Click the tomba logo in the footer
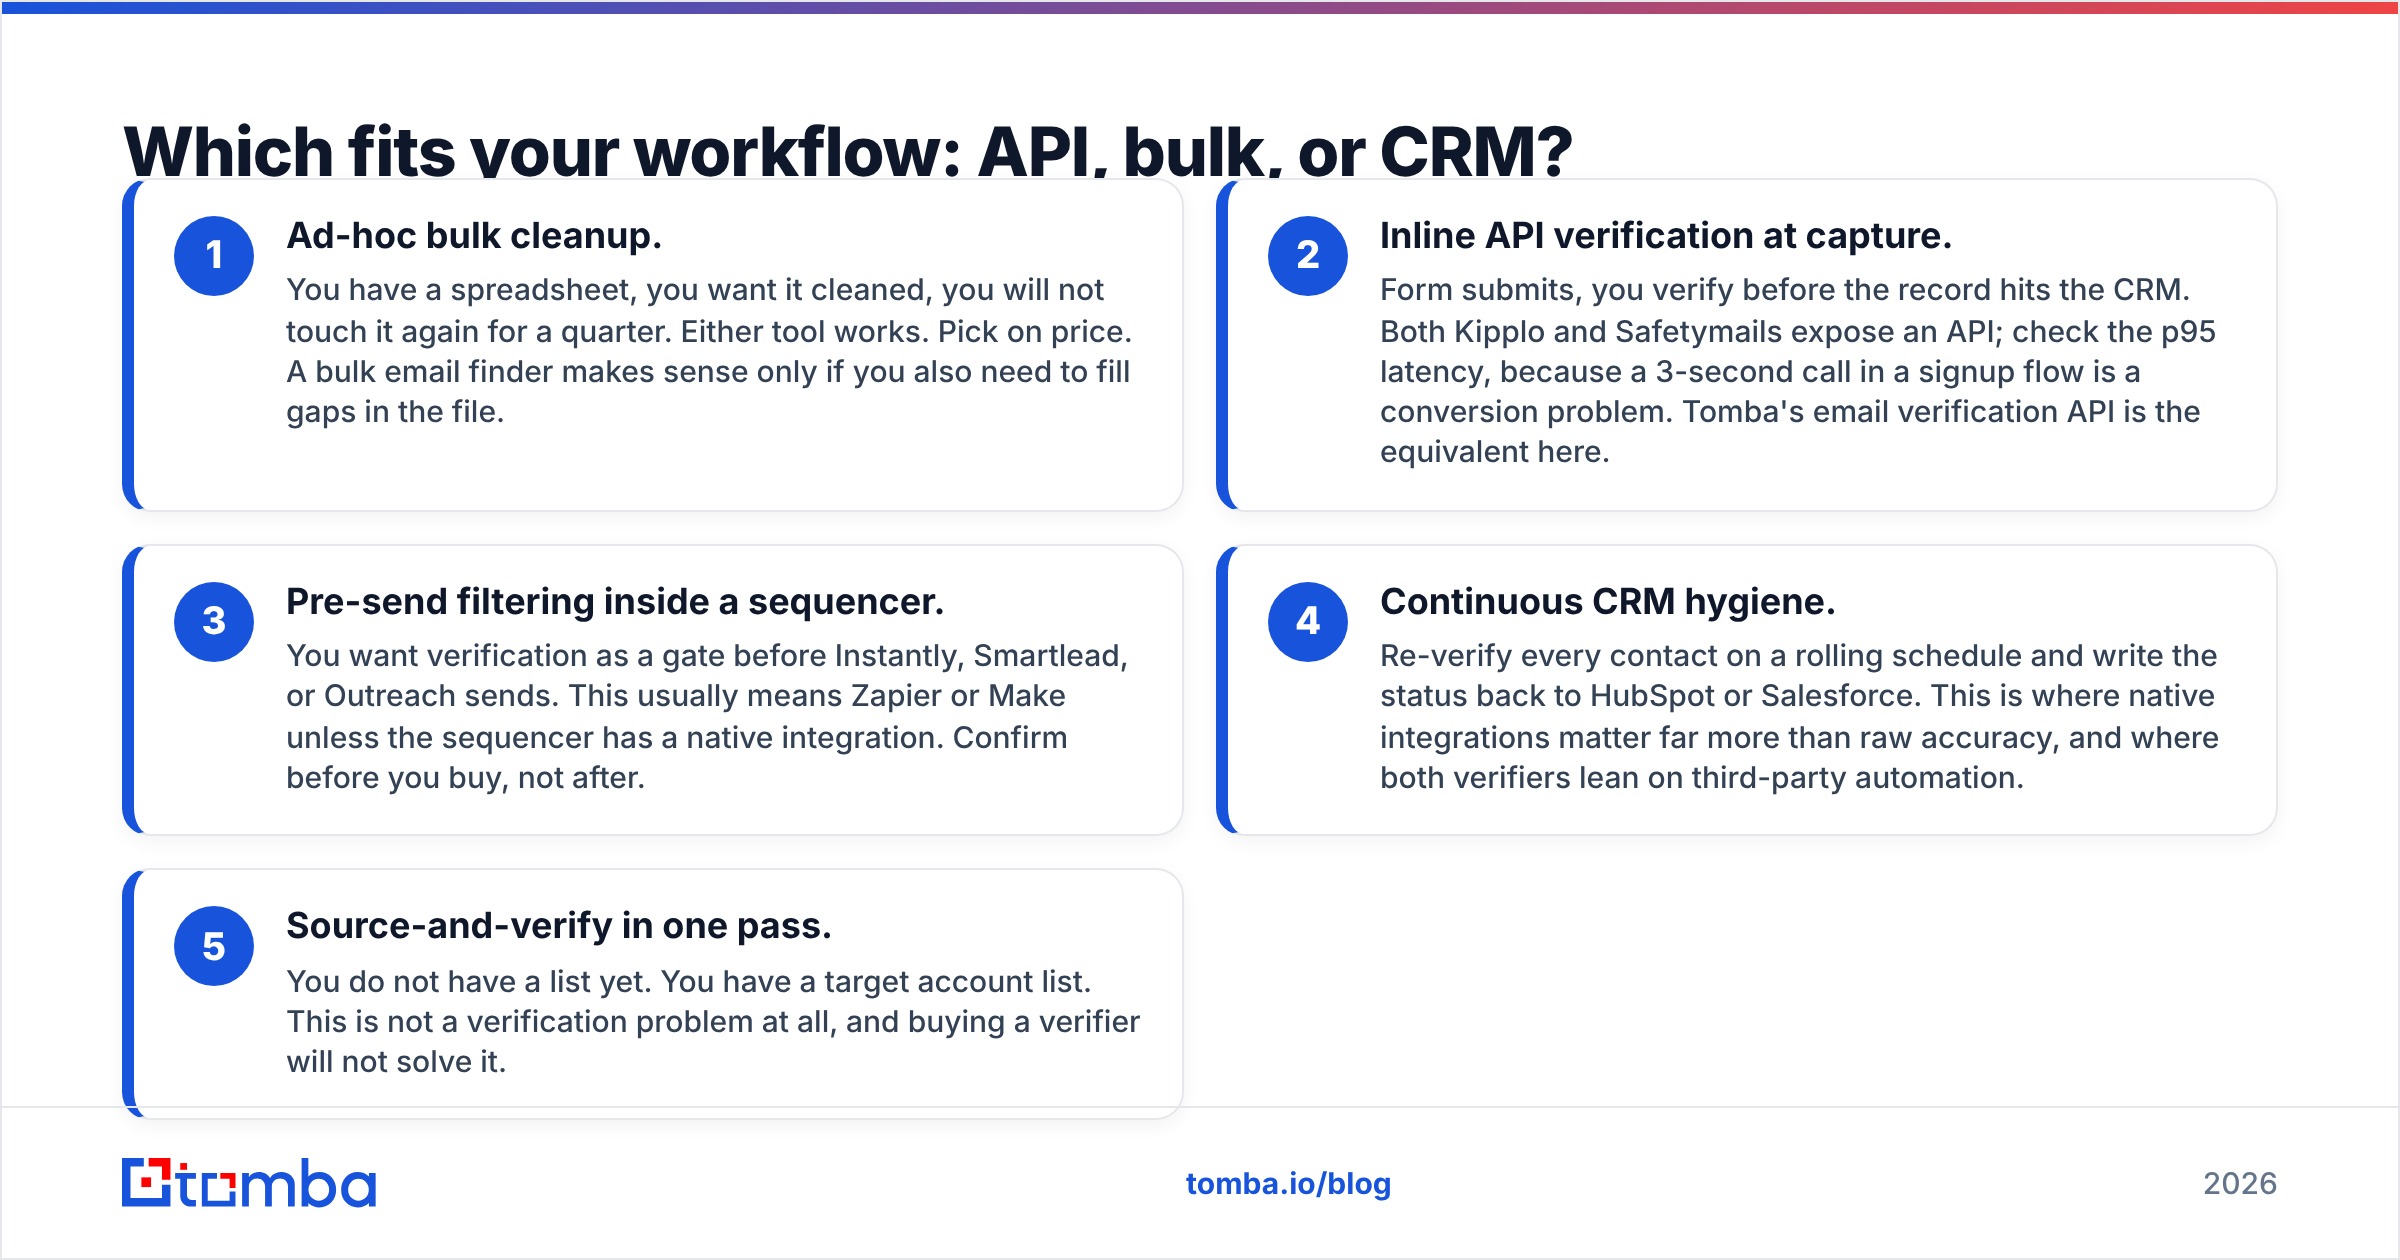 point(249,1183)
